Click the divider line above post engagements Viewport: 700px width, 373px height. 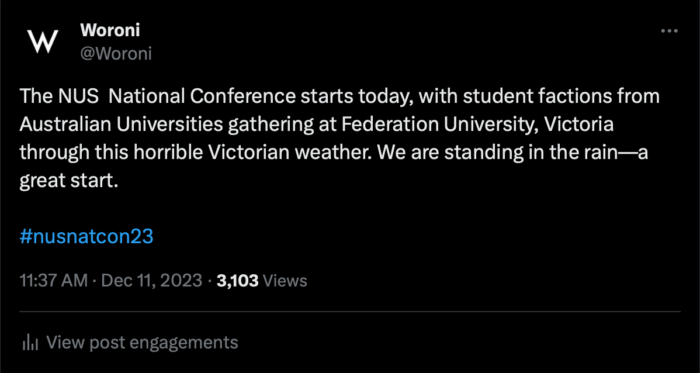pos(350,311)
